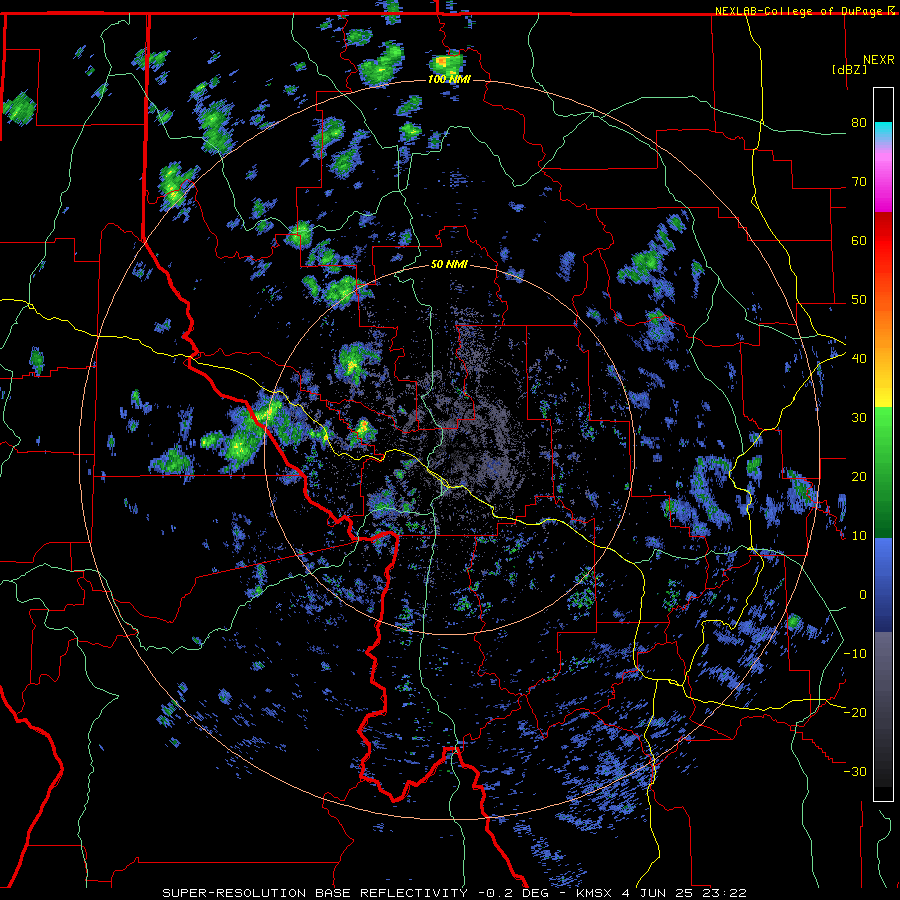Click the KMSX 4 JUN 25 23:22 timestamp
This screenshot has width=900, height=900.
click(x=661, y=893)
